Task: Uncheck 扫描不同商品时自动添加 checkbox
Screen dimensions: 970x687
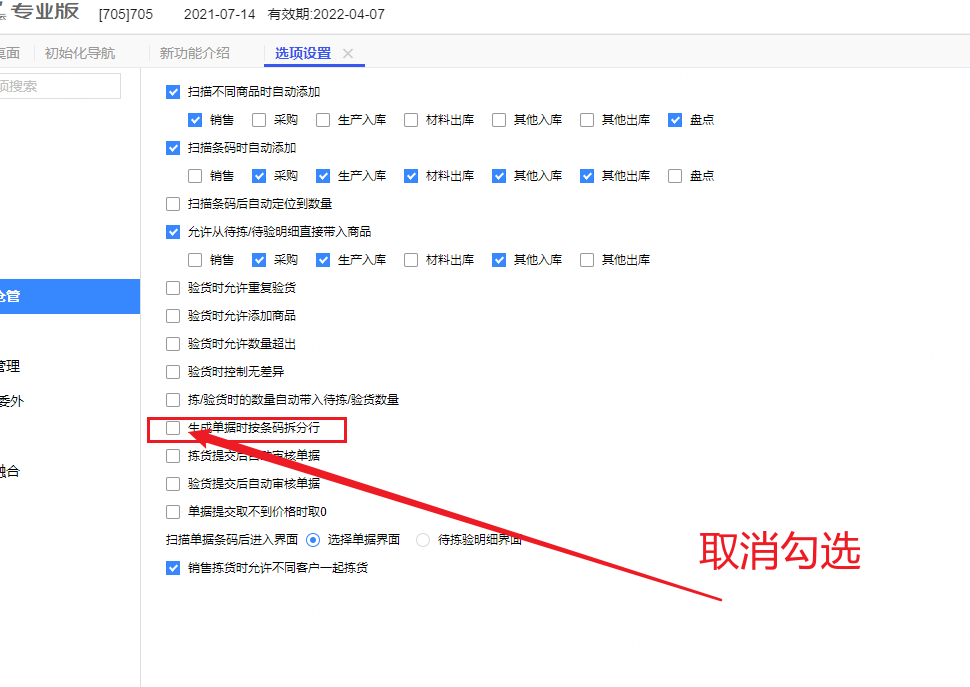Action: pos(173,92)
